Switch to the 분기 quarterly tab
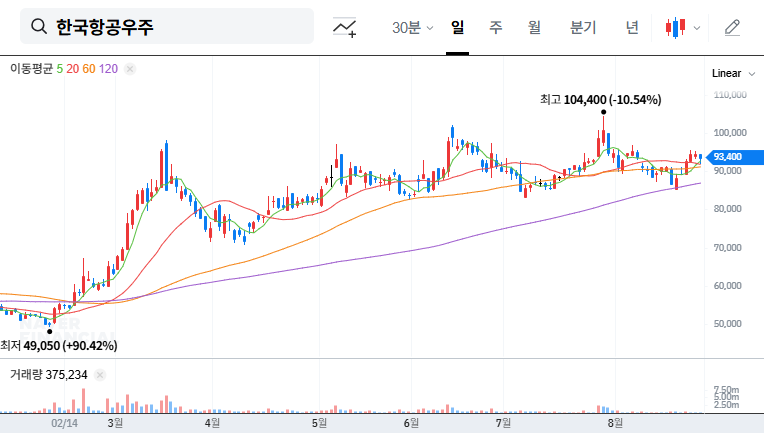764x433 pixels. pyautogui.click(x=583, y=28)
